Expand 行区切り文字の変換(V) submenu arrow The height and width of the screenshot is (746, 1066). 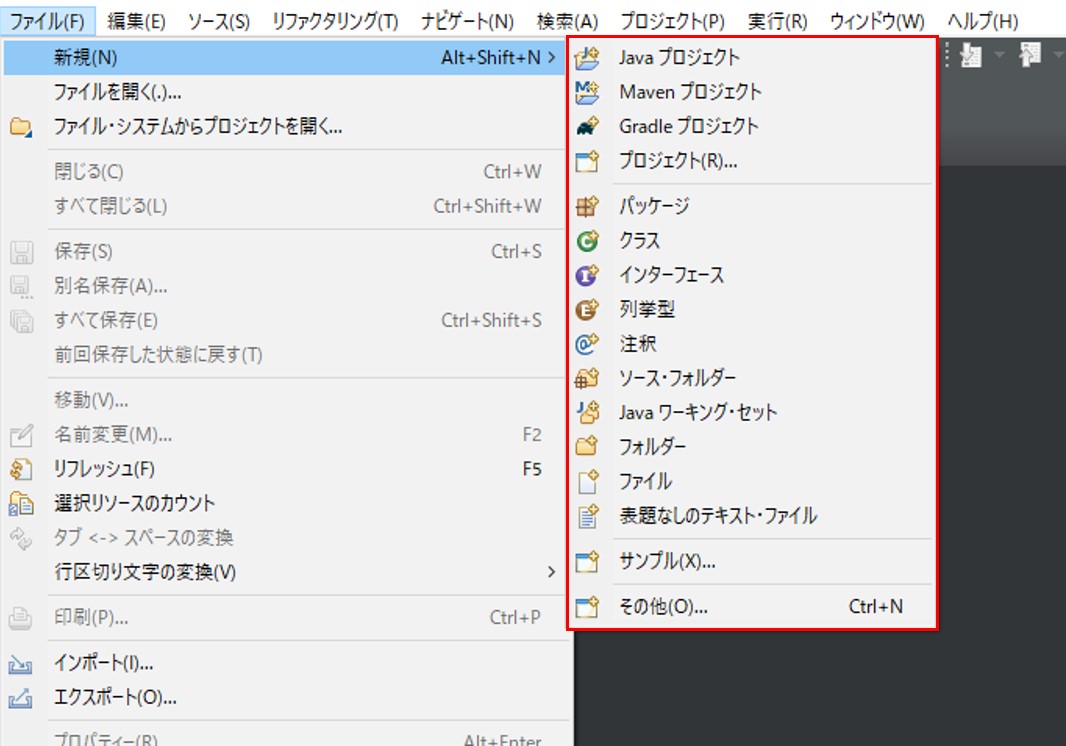(x=551, y=573)
